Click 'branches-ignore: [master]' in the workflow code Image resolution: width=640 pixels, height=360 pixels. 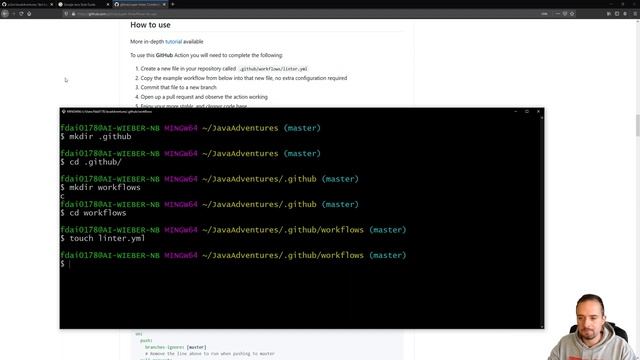[176, 347]
